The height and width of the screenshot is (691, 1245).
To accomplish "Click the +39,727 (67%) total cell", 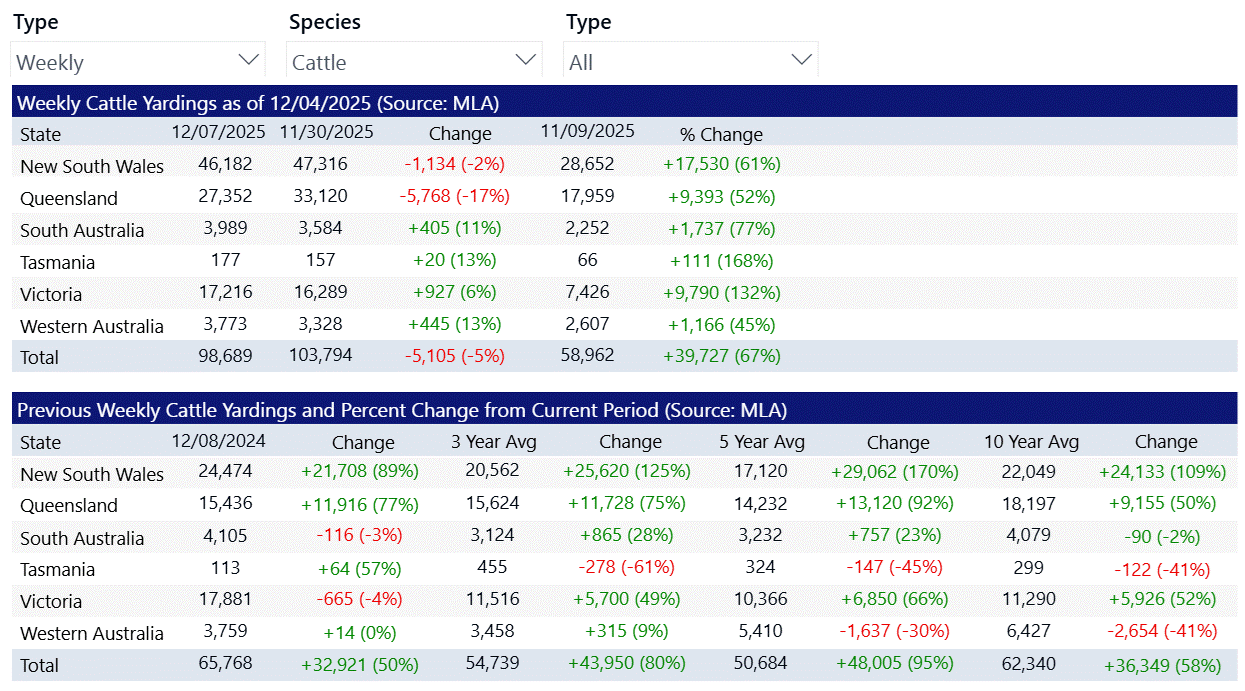I will (x=722, y=355).
